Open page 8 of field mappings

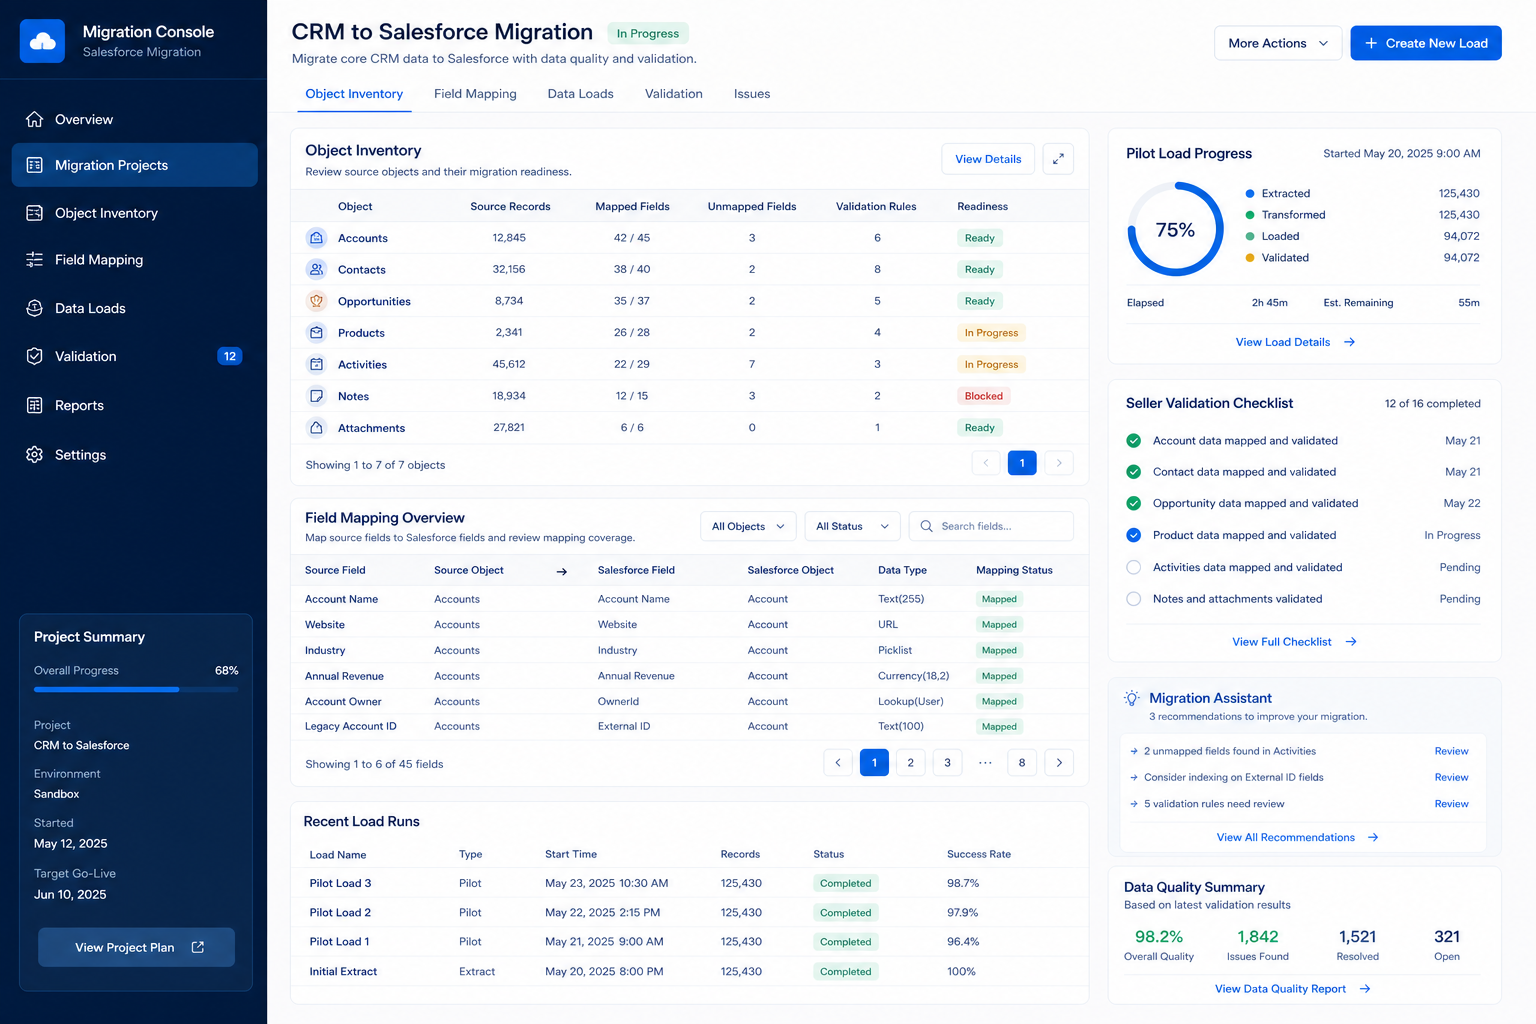point(1022,763)
